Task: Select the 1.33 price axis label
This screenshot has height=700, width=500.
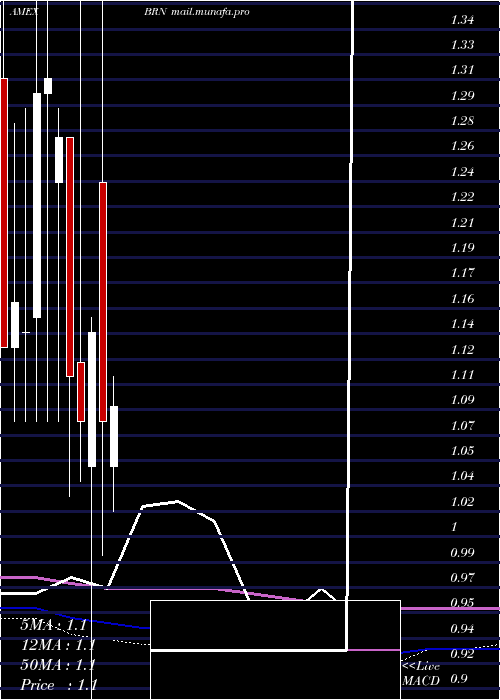Action: 462,45
